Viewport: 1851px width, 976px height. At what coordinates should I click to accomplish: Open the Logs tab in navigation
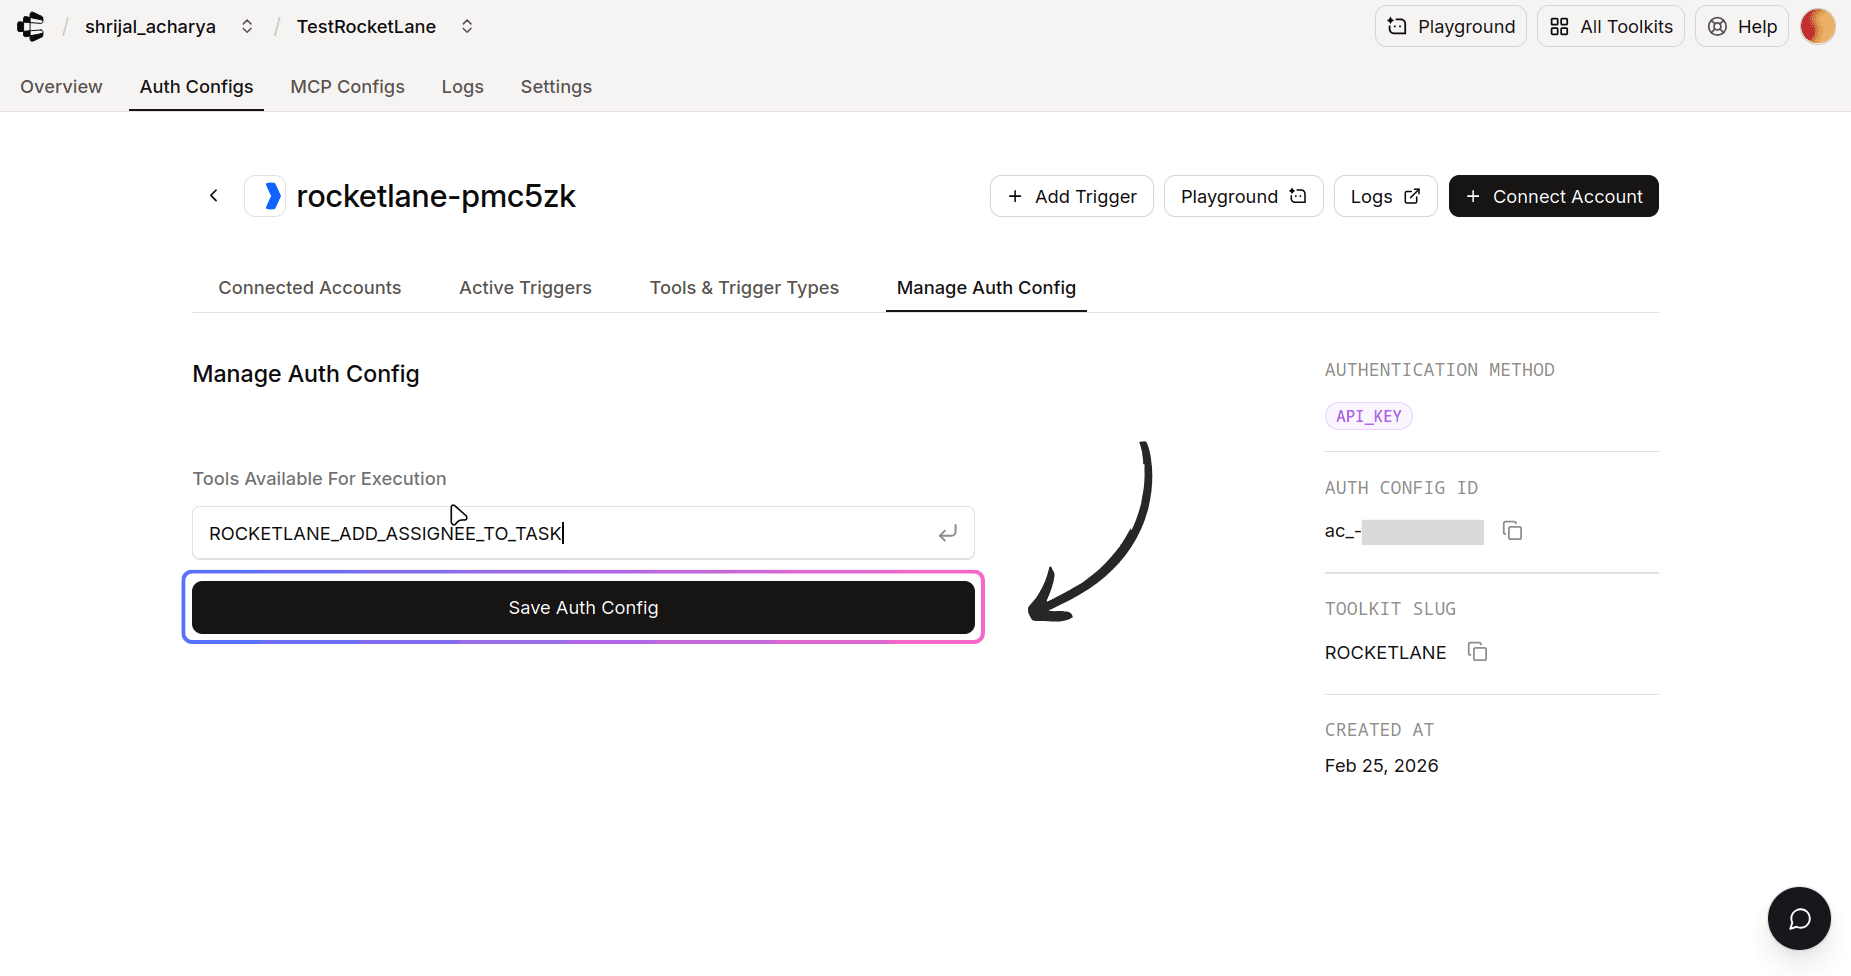[x=462, y=87]
